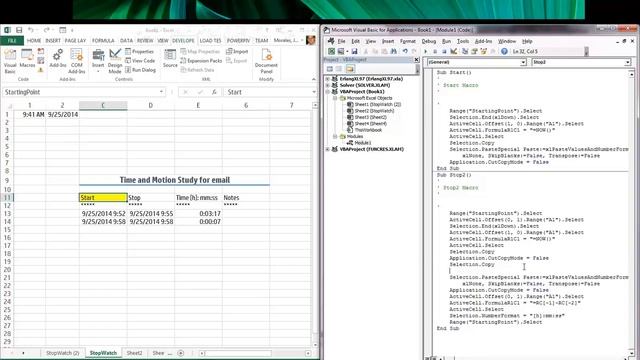The width and height of the screenshot is (640, 360).
Task: Open the Document Panel
Action: [266, 61]
